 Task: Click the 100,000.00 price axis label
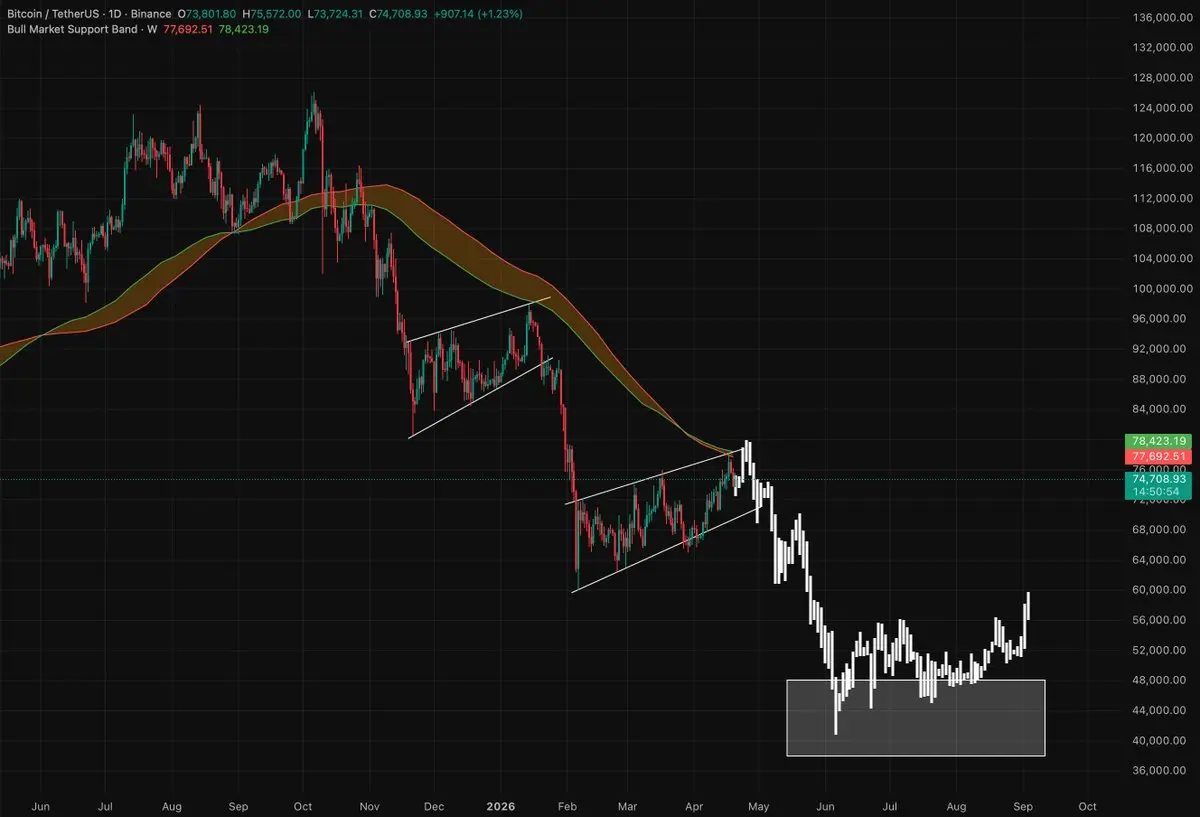(1162, 289)
